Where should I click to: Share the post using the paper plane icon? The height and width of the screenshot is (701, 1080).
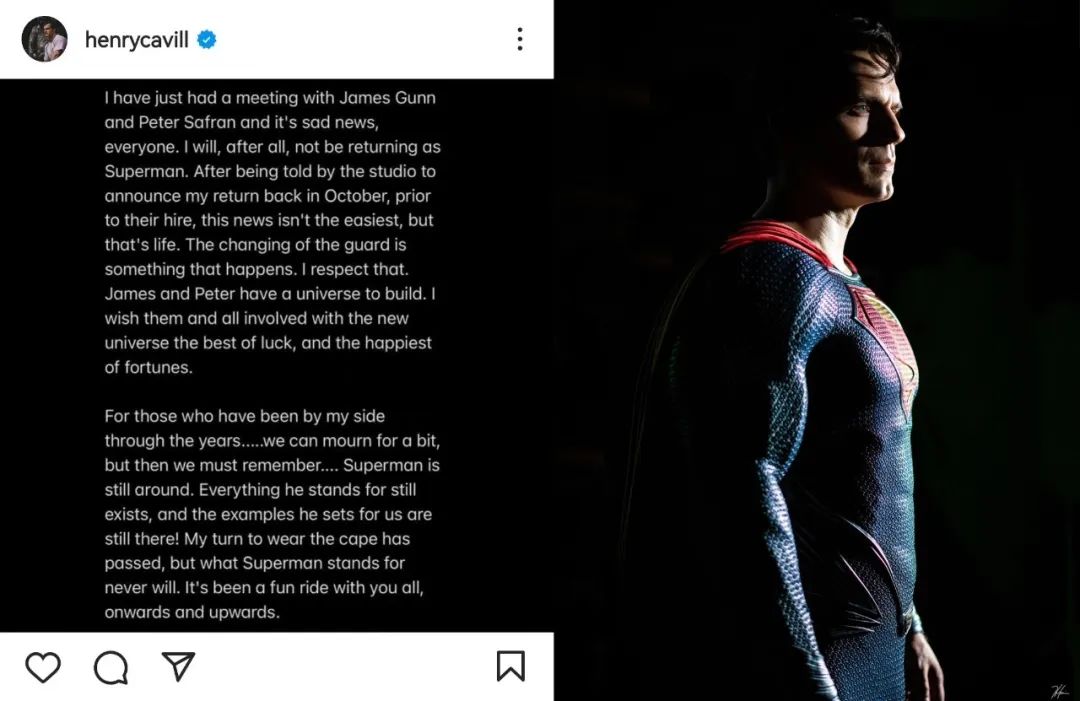pos(178,666)
